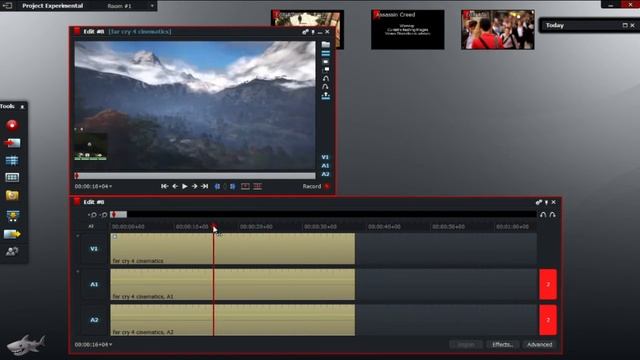This screenshot has width=640, height=360.
Task: Click the timeline settings cogs icon
Action: point(539,202)
